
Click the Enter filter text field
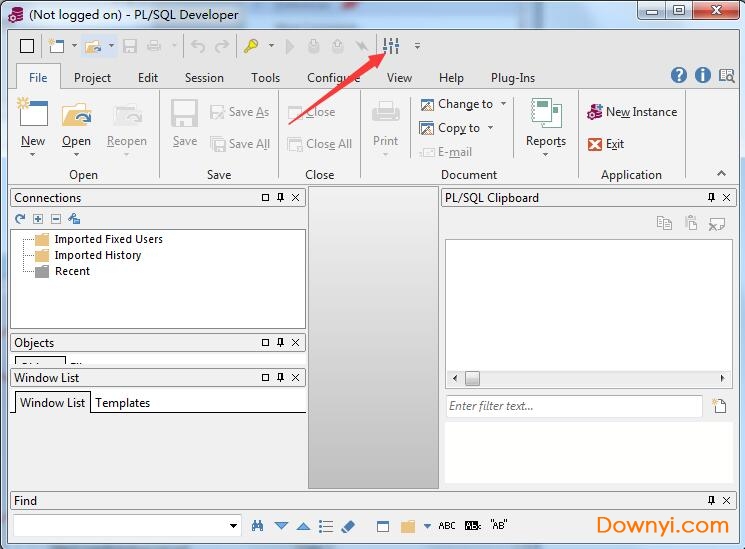pyautogui.click(x=573, y=406)
